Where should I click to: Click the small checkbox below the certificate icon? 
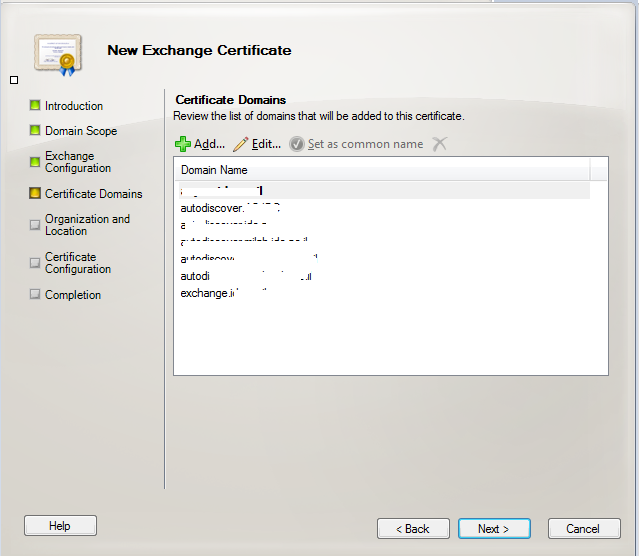pos(14,80)
